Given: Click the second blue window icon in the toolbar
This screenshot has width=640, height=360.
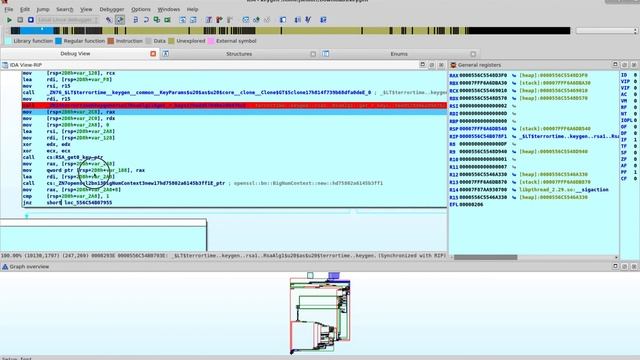Looking at the screenshot, I should click(193, 20).
